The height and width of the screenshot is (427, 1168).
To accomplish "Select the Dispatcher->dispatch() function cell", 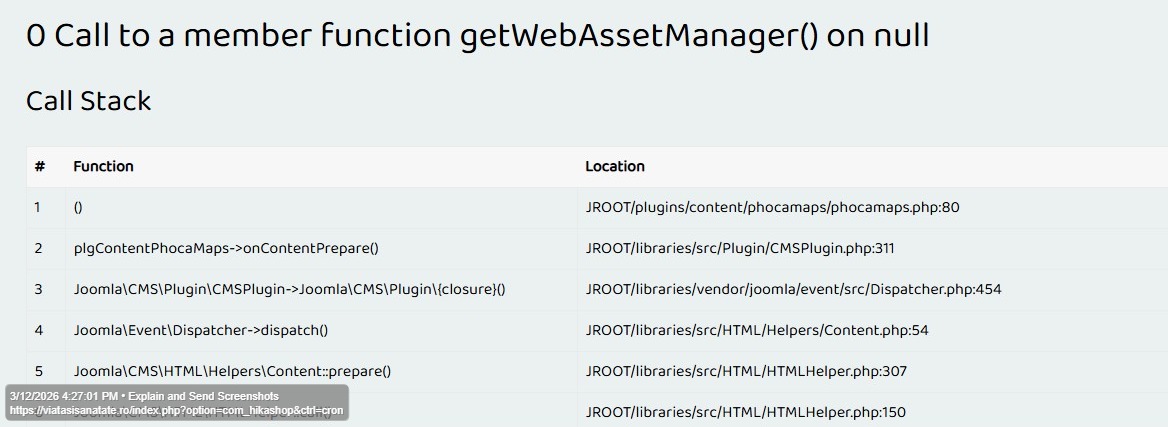I will (x=200, y=330).
